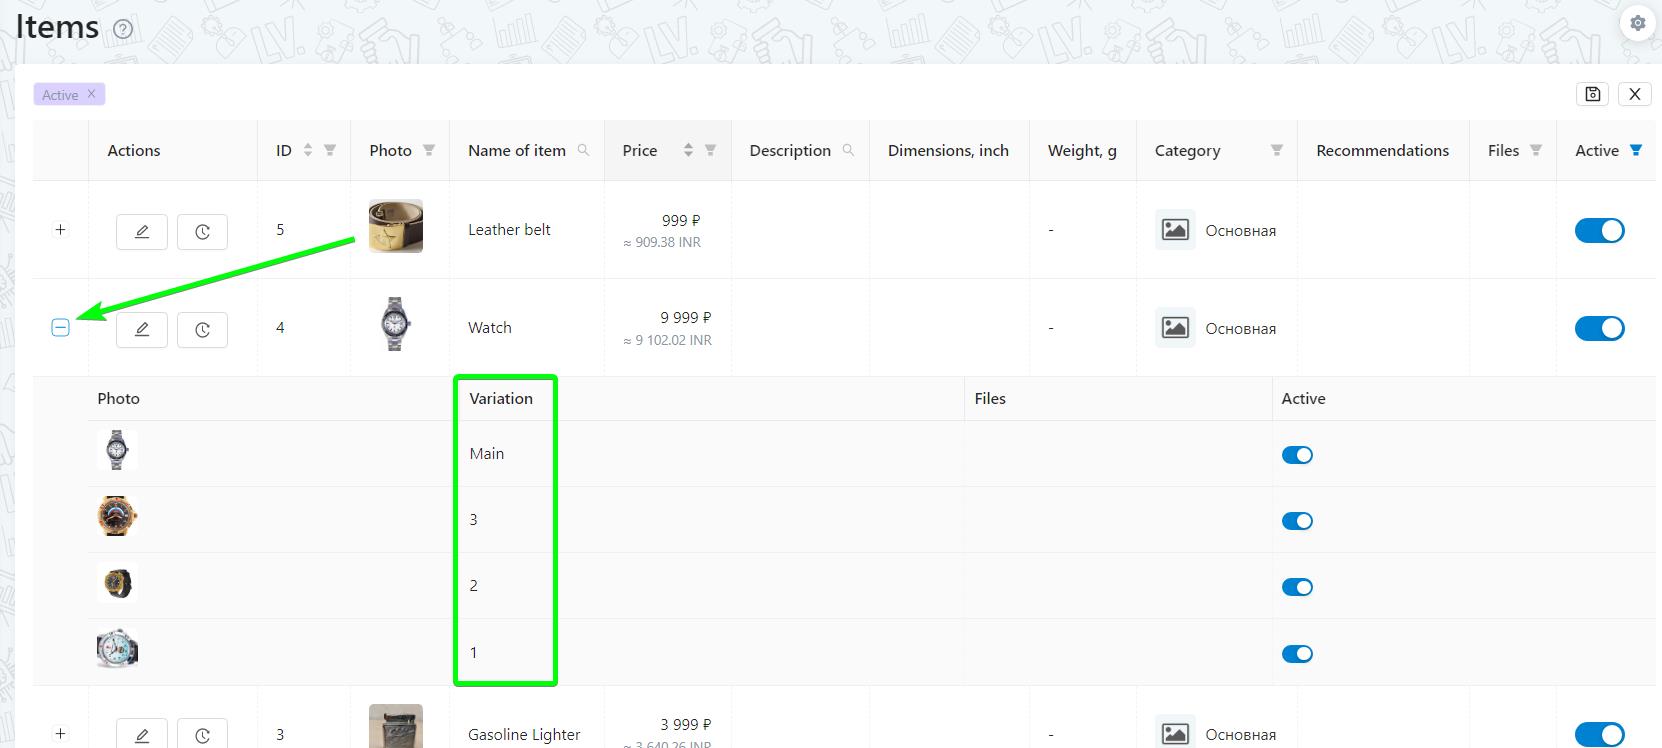
Task: Open the Leather belt photo thumbnail
Action: 395,226
